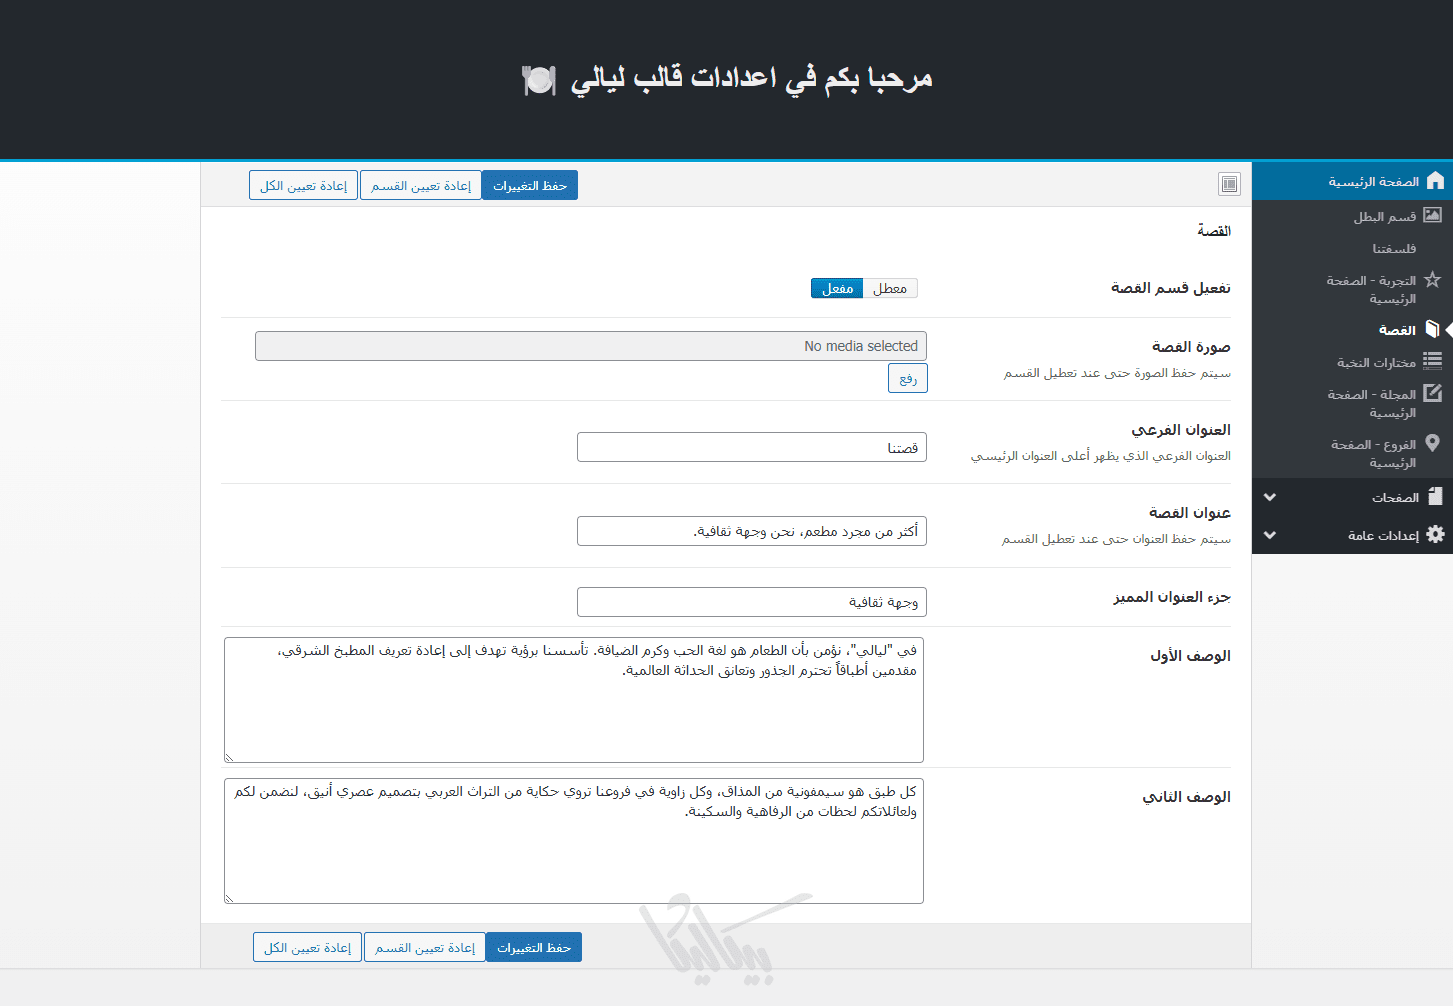Expand the إعدادات عامة chevron arrow
1453x1006 pixels.
coord(1270,535)
